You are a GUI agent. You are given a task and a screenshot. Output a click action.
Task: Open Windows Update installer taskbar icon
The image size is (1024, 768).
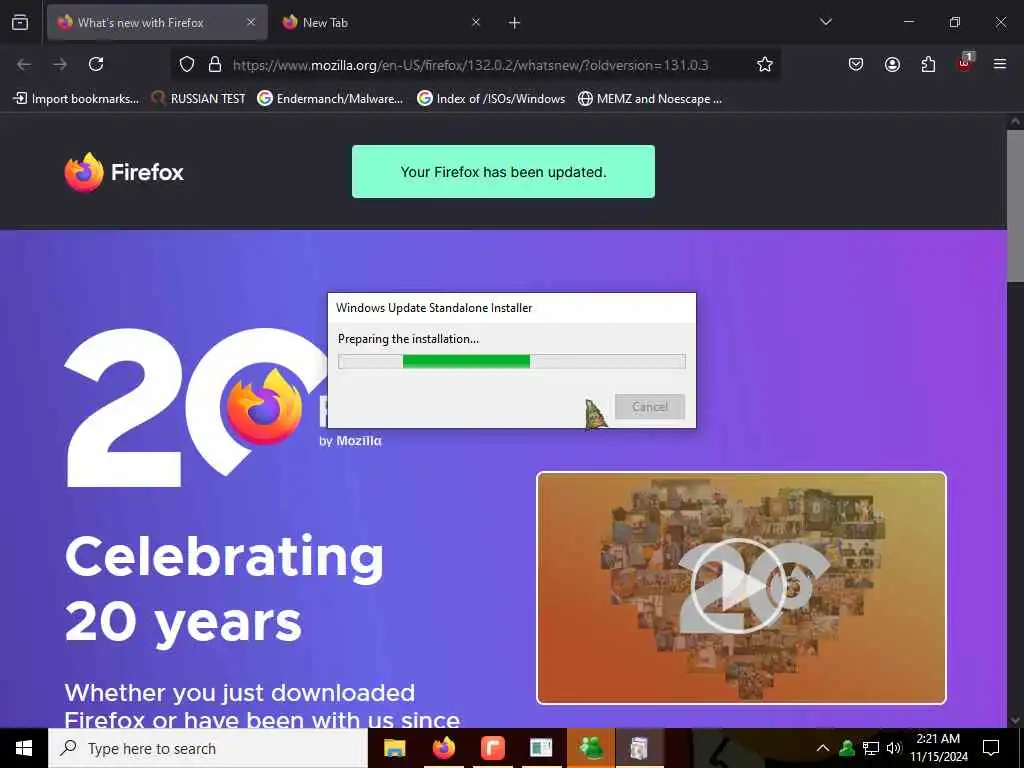[639, 748]
